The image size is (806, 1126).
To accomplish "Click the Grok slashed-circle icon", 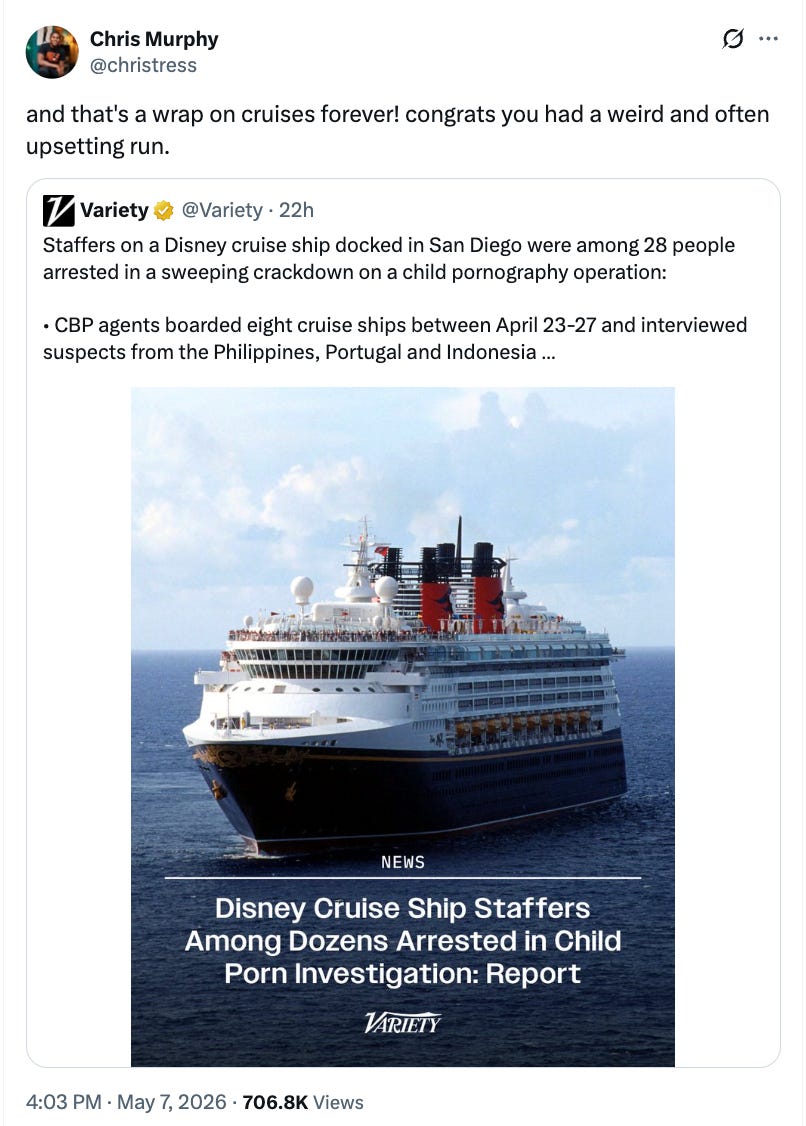I will (732, 39).
